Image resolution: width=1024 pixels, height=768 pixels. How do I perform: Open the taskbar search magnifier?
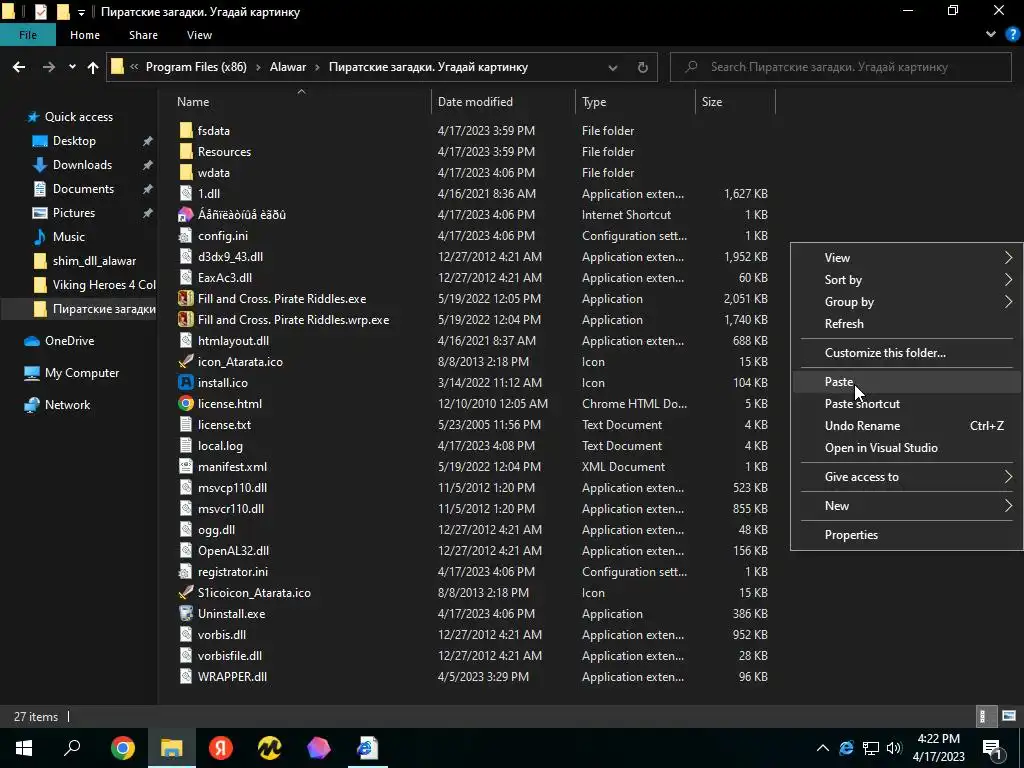coord(72,748)
